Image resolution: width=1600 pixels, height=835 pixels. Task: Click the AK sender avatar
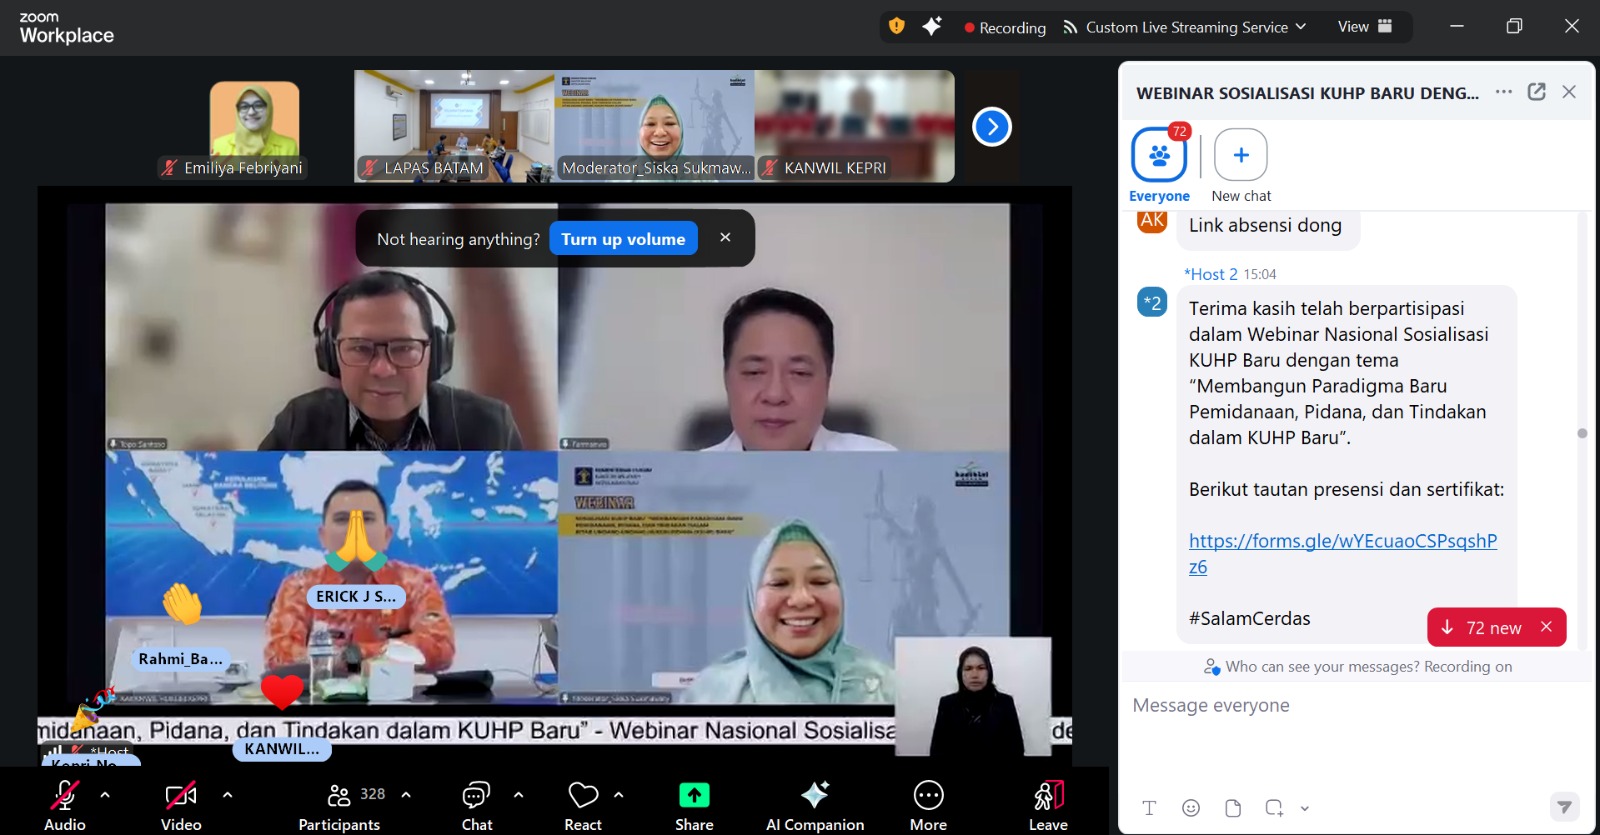click(x=1152, y=221)
